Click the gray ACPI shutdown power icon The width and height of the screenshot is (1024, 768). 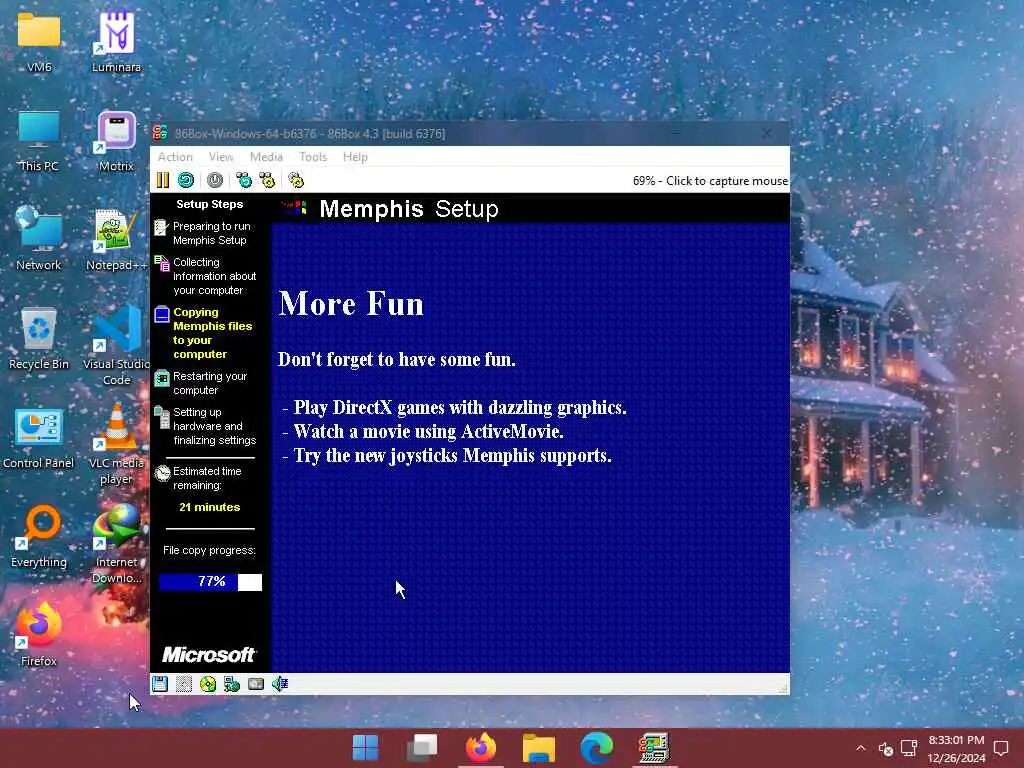pyautogui.click(x=215, y=180)
